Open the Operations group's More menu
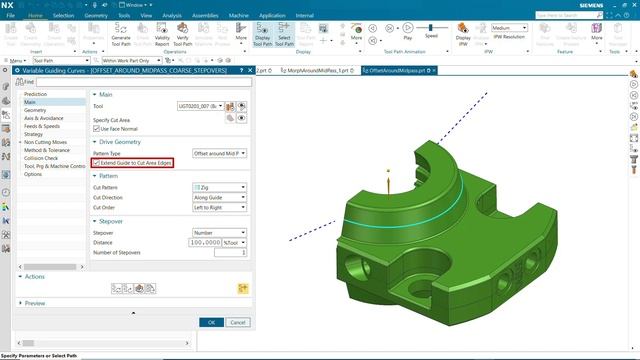640x360 pixels. [x=241, y=32]
